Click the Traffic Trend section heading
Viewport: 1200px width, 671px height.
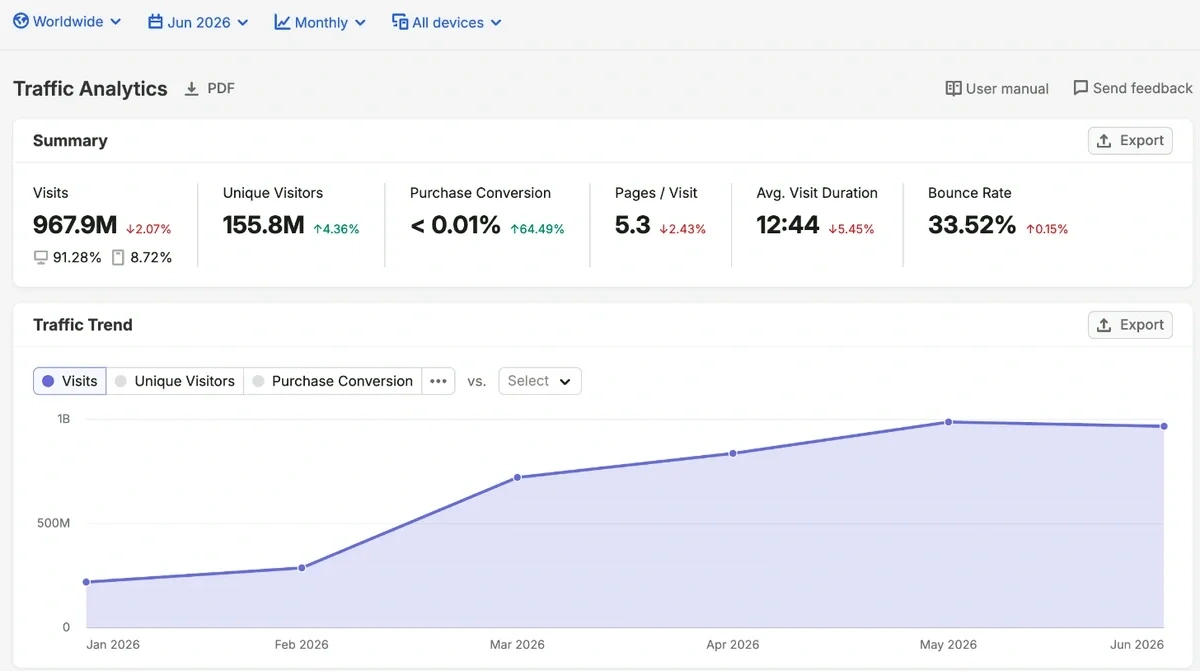pyautogui.click(x=83, y=325)
